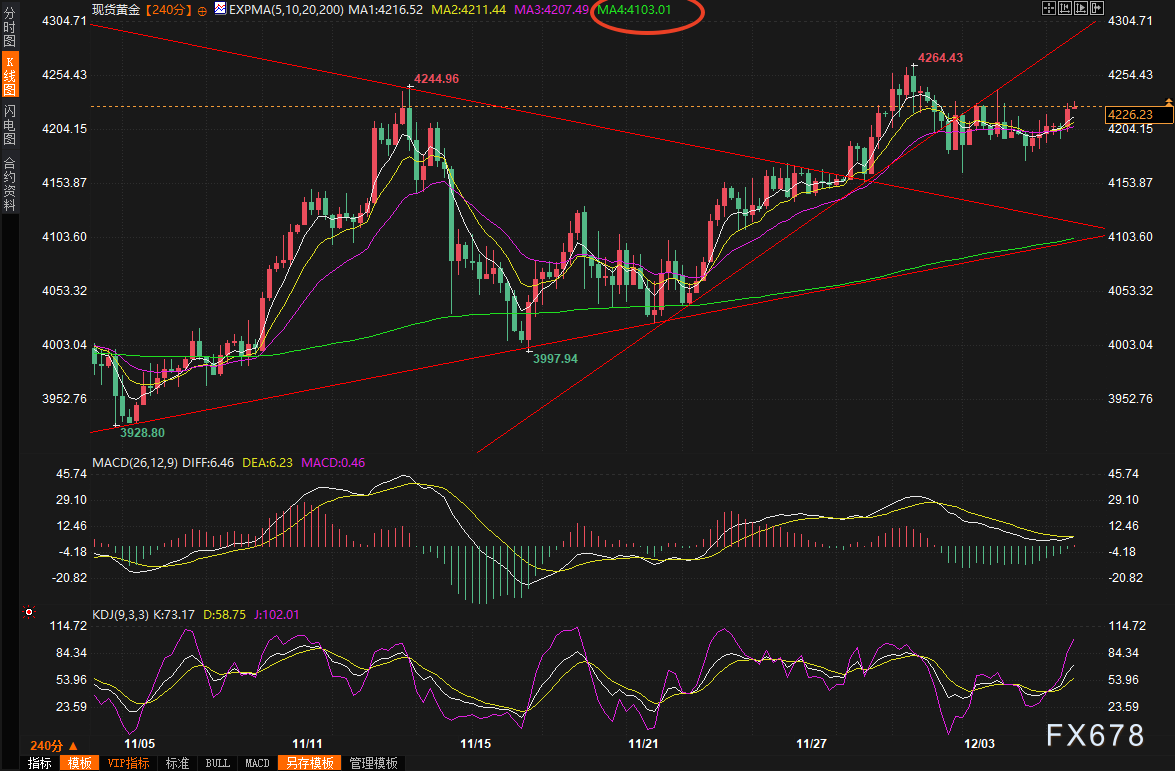Click the 另存模板 button
The height and width of the screenshot is (771, 1175).
point(309,763)
